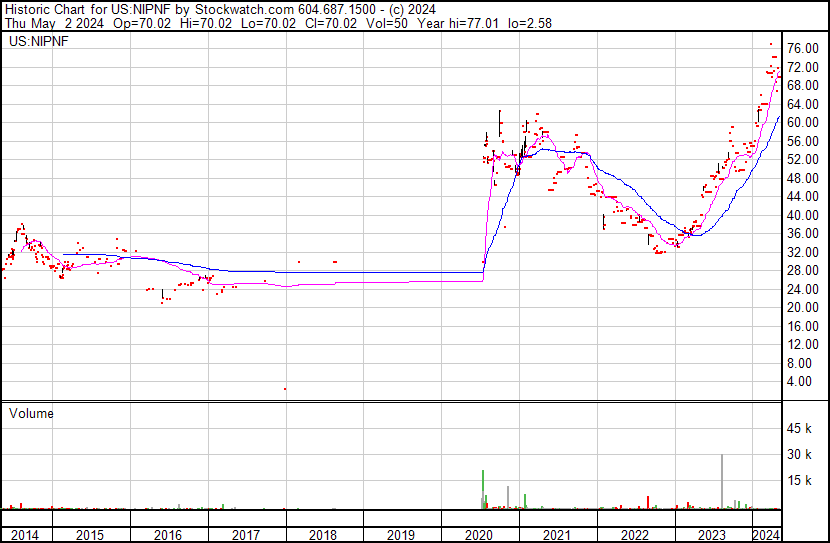Click the 15 k volume axis label
Viewport: 830px width, 543px height.
coord(801,481)
